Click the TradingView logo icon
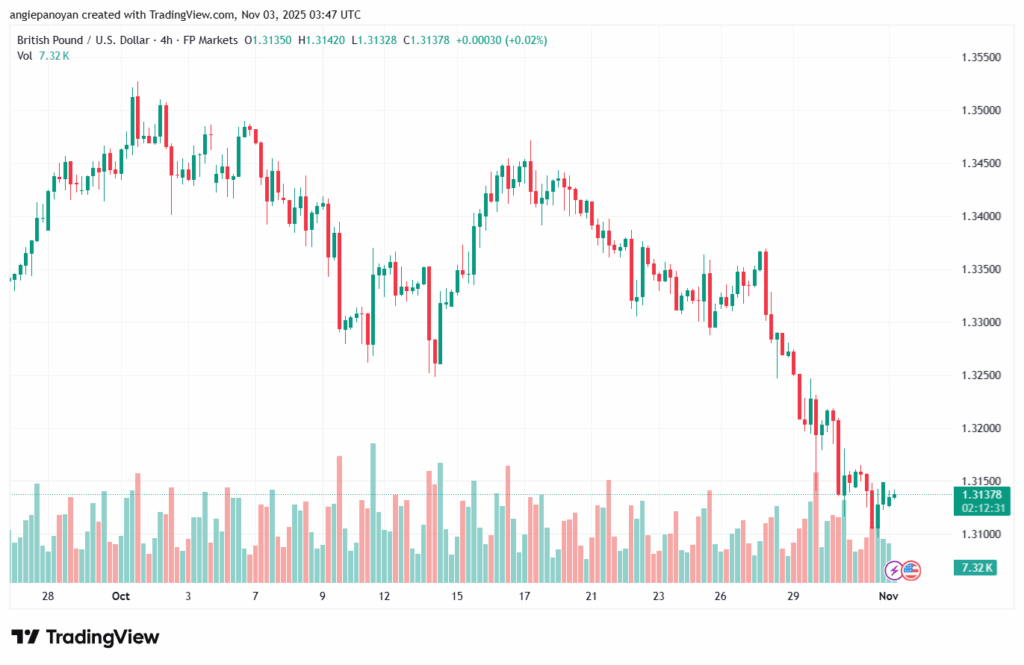The height and width of the screenshot is (665, 1024). pos(25,637)
